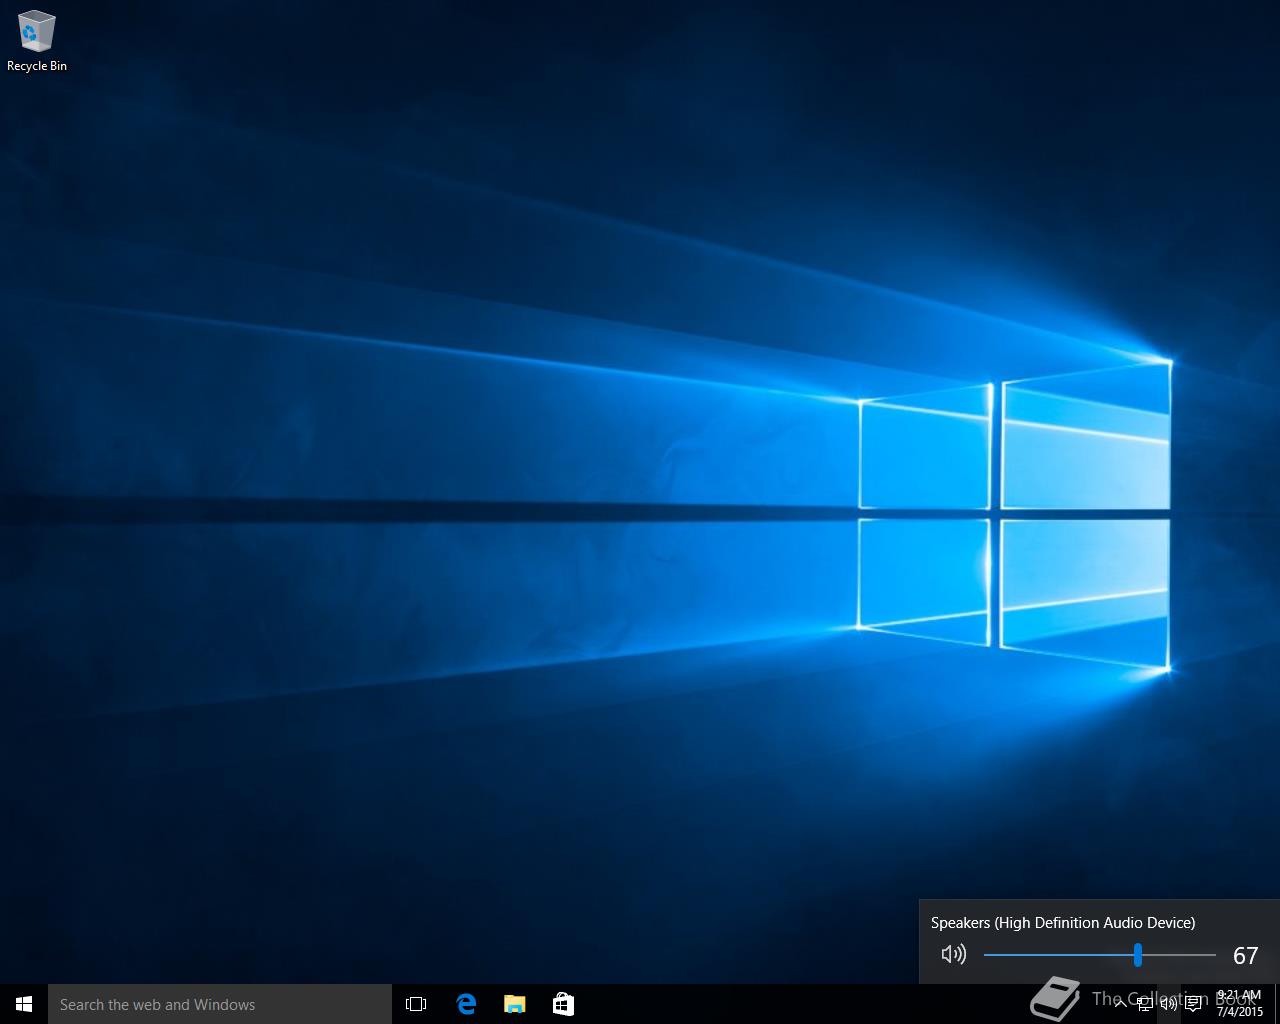Mute speakers with the flyout speaker icon
The image size is (1280, 1024).
pos(954,954)
